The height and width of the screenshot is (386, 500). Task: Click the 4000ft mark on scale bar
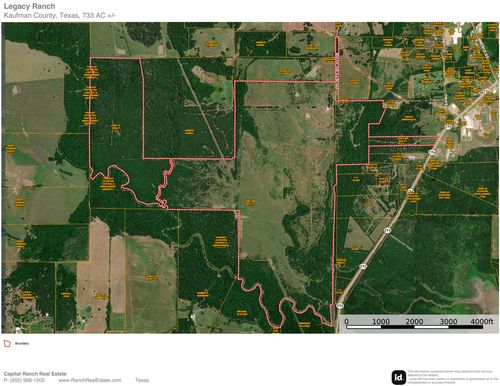[482, 321]
